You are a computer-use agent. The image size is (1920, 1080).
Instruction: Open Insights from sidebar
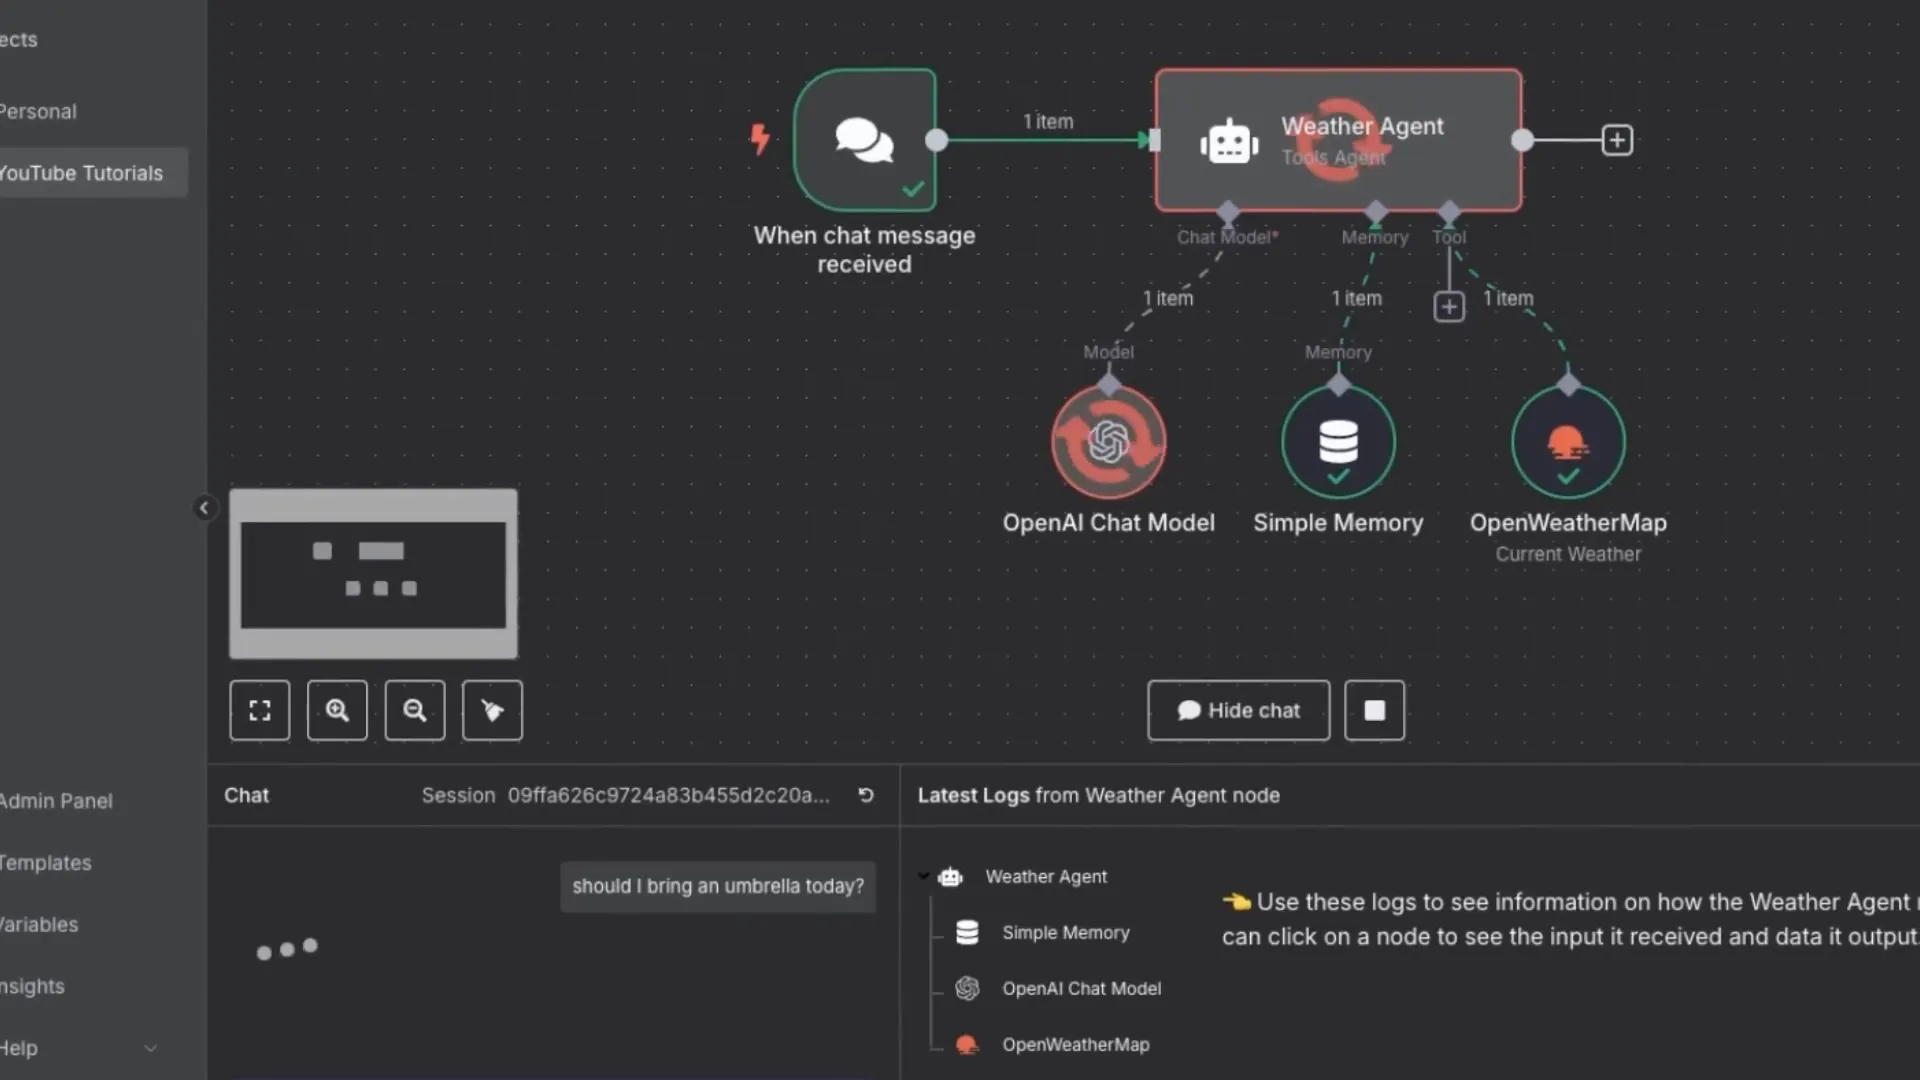33,987
